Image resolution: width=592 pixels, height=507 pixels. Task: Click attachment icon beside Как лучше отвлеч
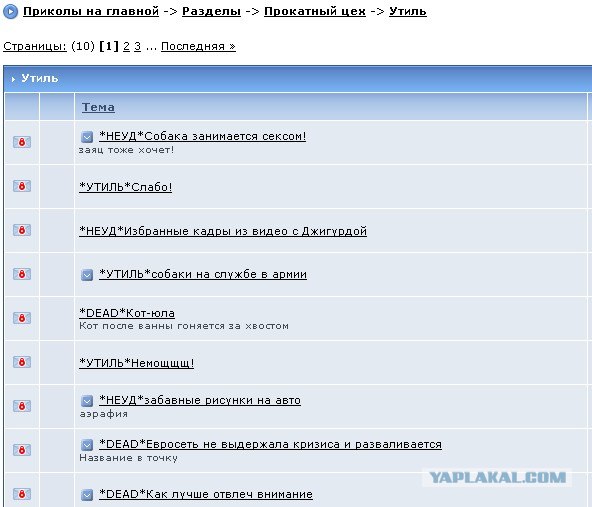pos(87,495)
